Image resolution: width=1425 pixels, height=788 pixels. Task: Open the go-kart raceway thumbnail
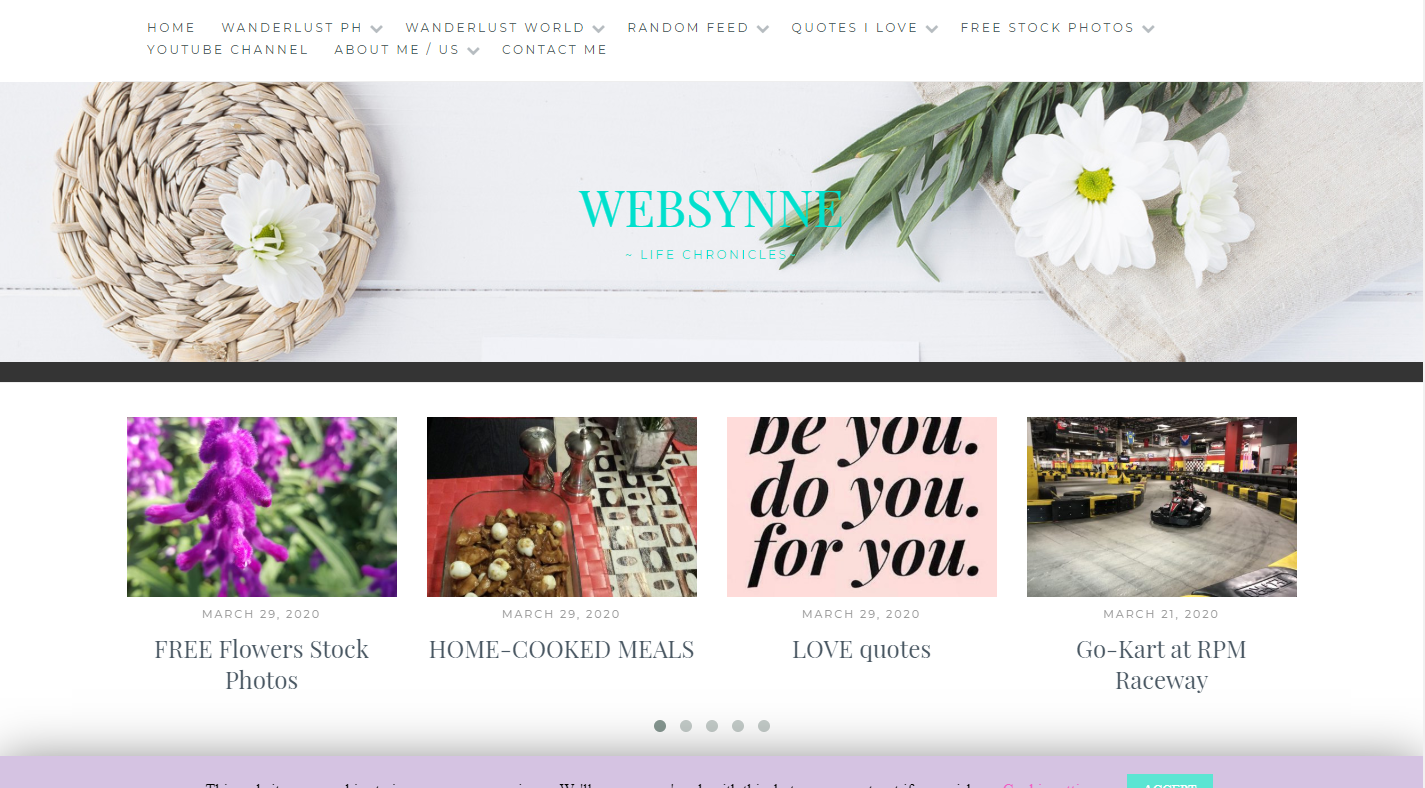[x=1162, y=507]
